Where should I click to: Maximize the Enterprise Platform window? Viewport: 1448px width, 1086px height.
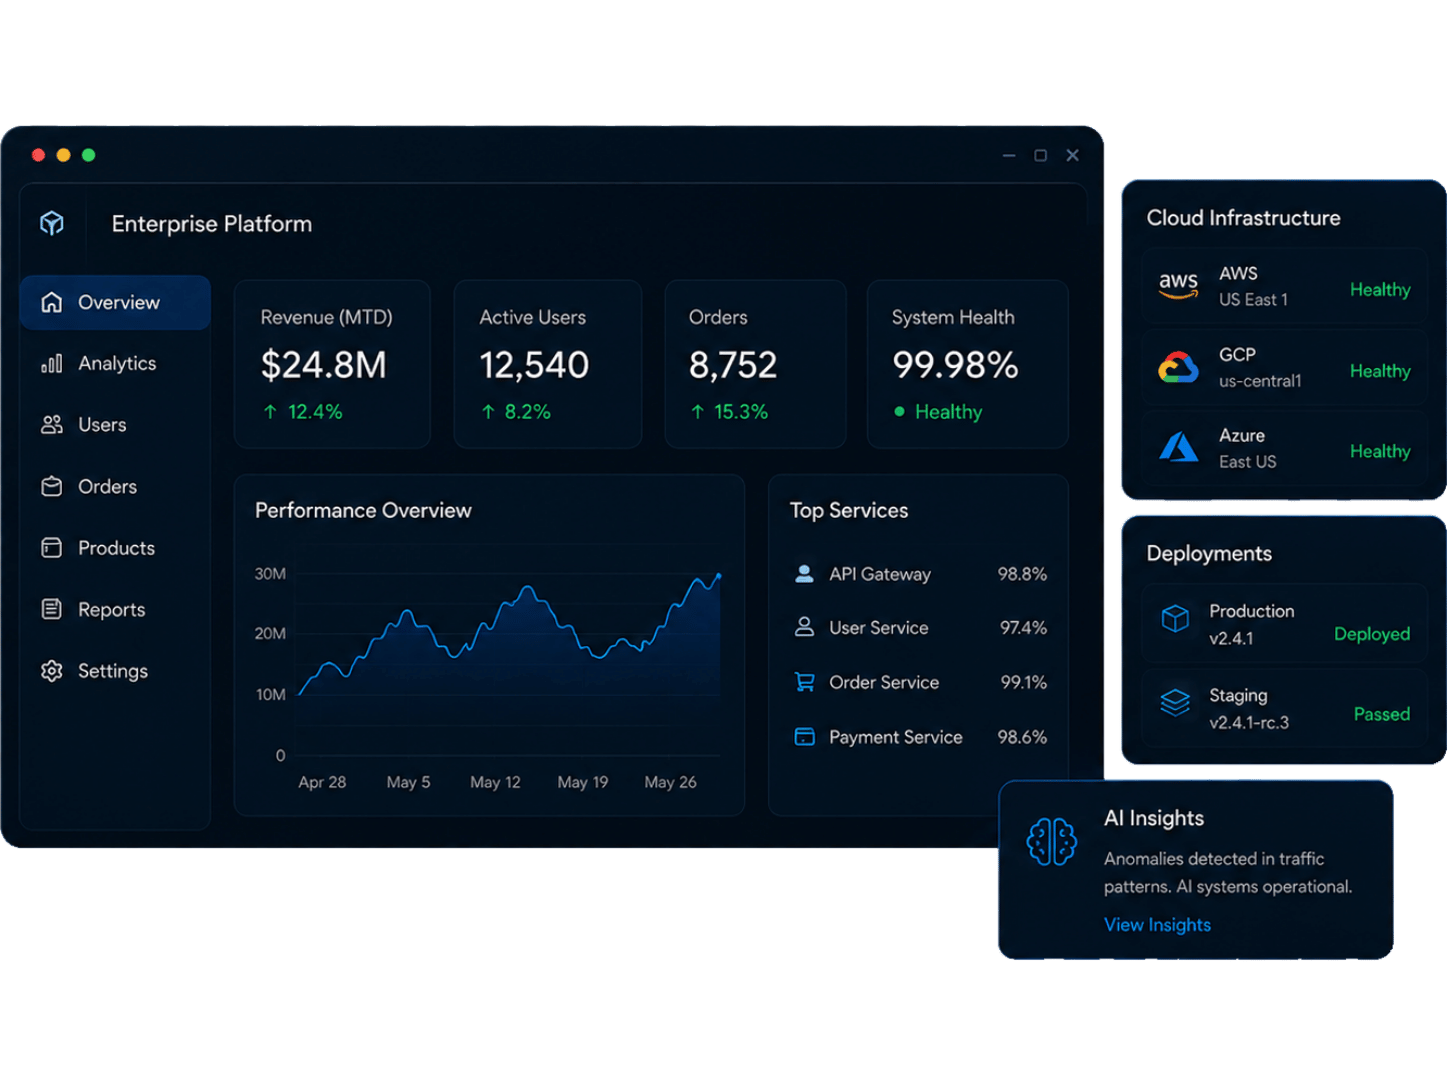pyautogui.click(x=1040, y=155)
